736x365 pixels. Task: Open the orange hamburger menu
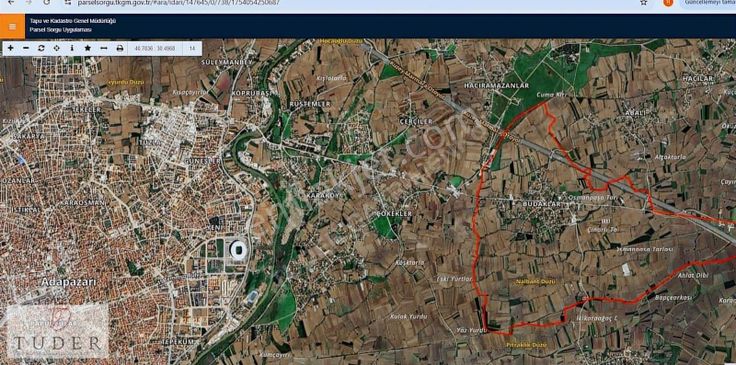(x=13, y=26)
